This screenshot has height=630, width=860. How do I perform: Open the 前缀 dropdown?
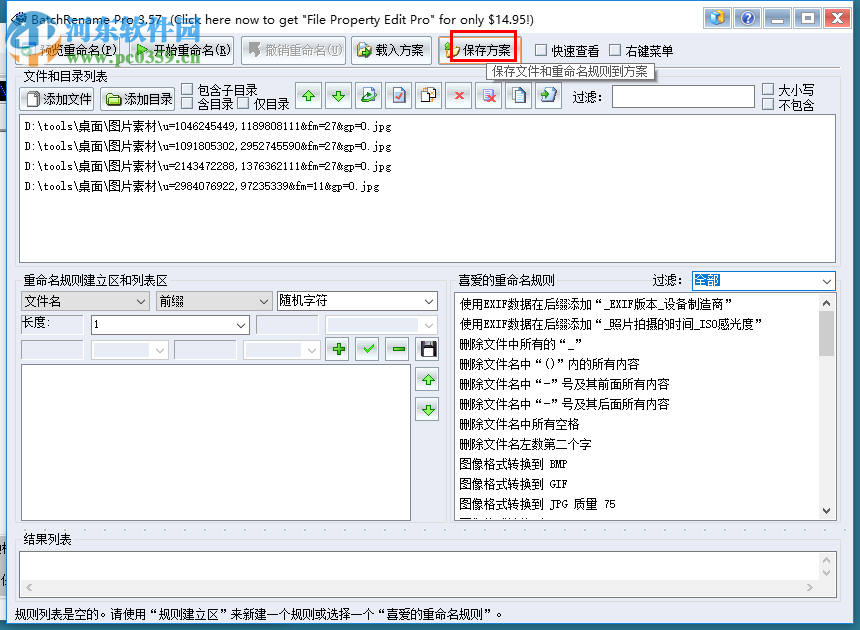212,300
